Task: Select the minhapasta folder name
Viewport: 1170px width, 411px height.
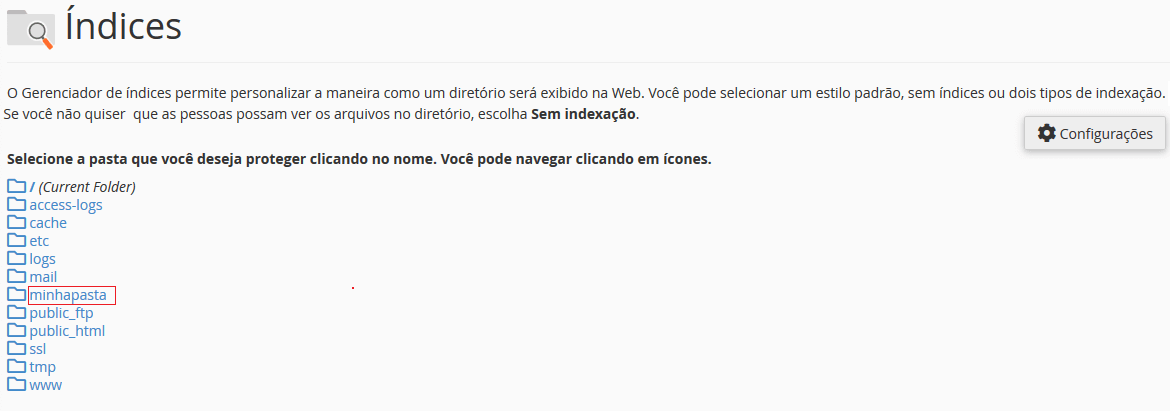Action: [x=68, y=295]
